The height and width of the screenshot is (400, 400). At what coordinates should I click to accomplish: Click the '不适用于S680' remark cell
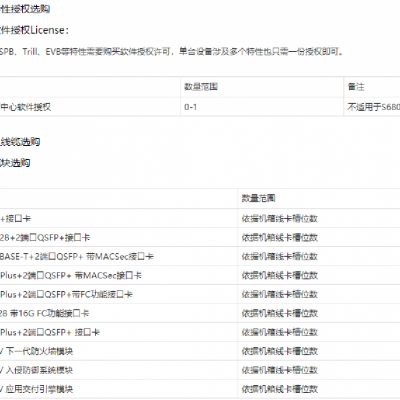(374, 107)
